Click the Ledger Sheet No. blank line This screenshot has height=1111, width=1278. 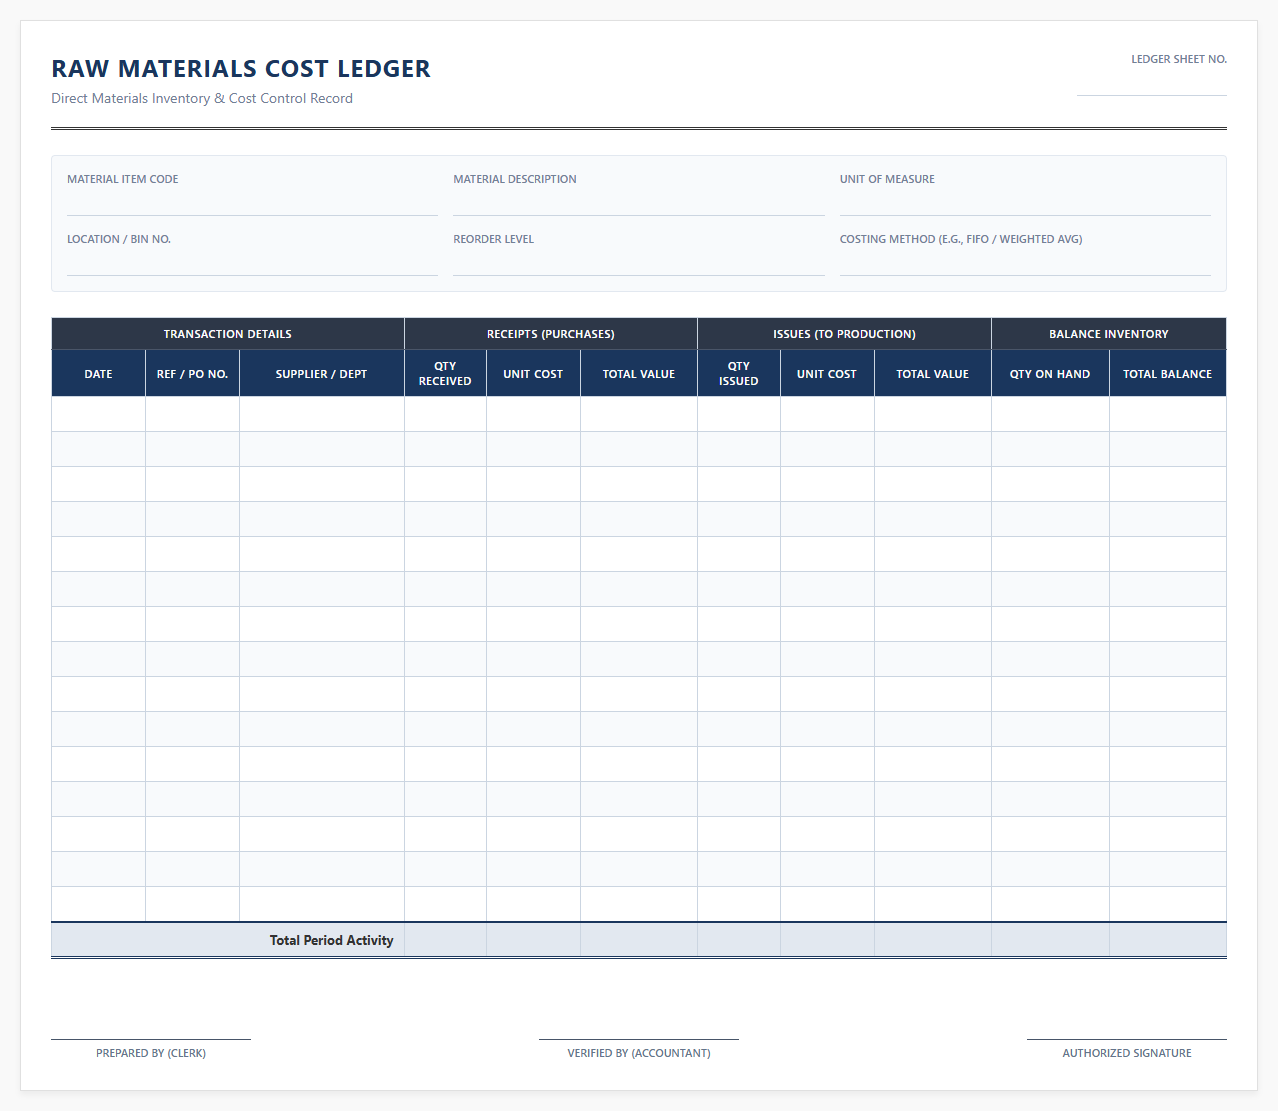(x=1152, y=86)
